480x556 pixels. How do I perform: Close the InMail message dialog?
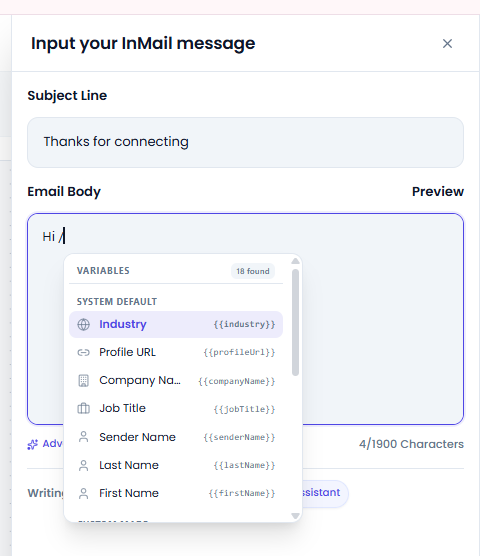[x=447, y=44]
